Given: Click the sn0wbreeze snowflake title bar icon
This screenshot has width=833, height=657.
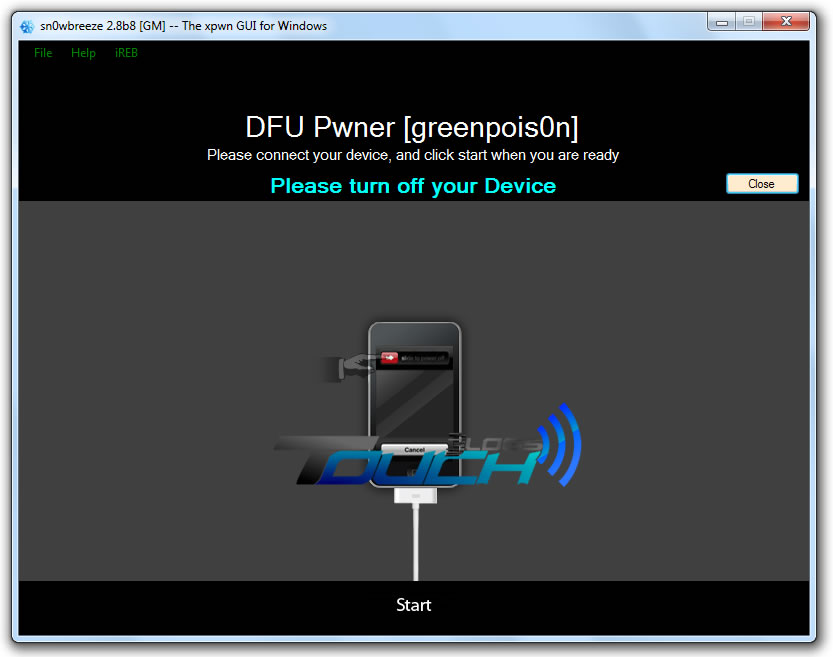Looking at the screenshot, I should click(x=27, y=26).
